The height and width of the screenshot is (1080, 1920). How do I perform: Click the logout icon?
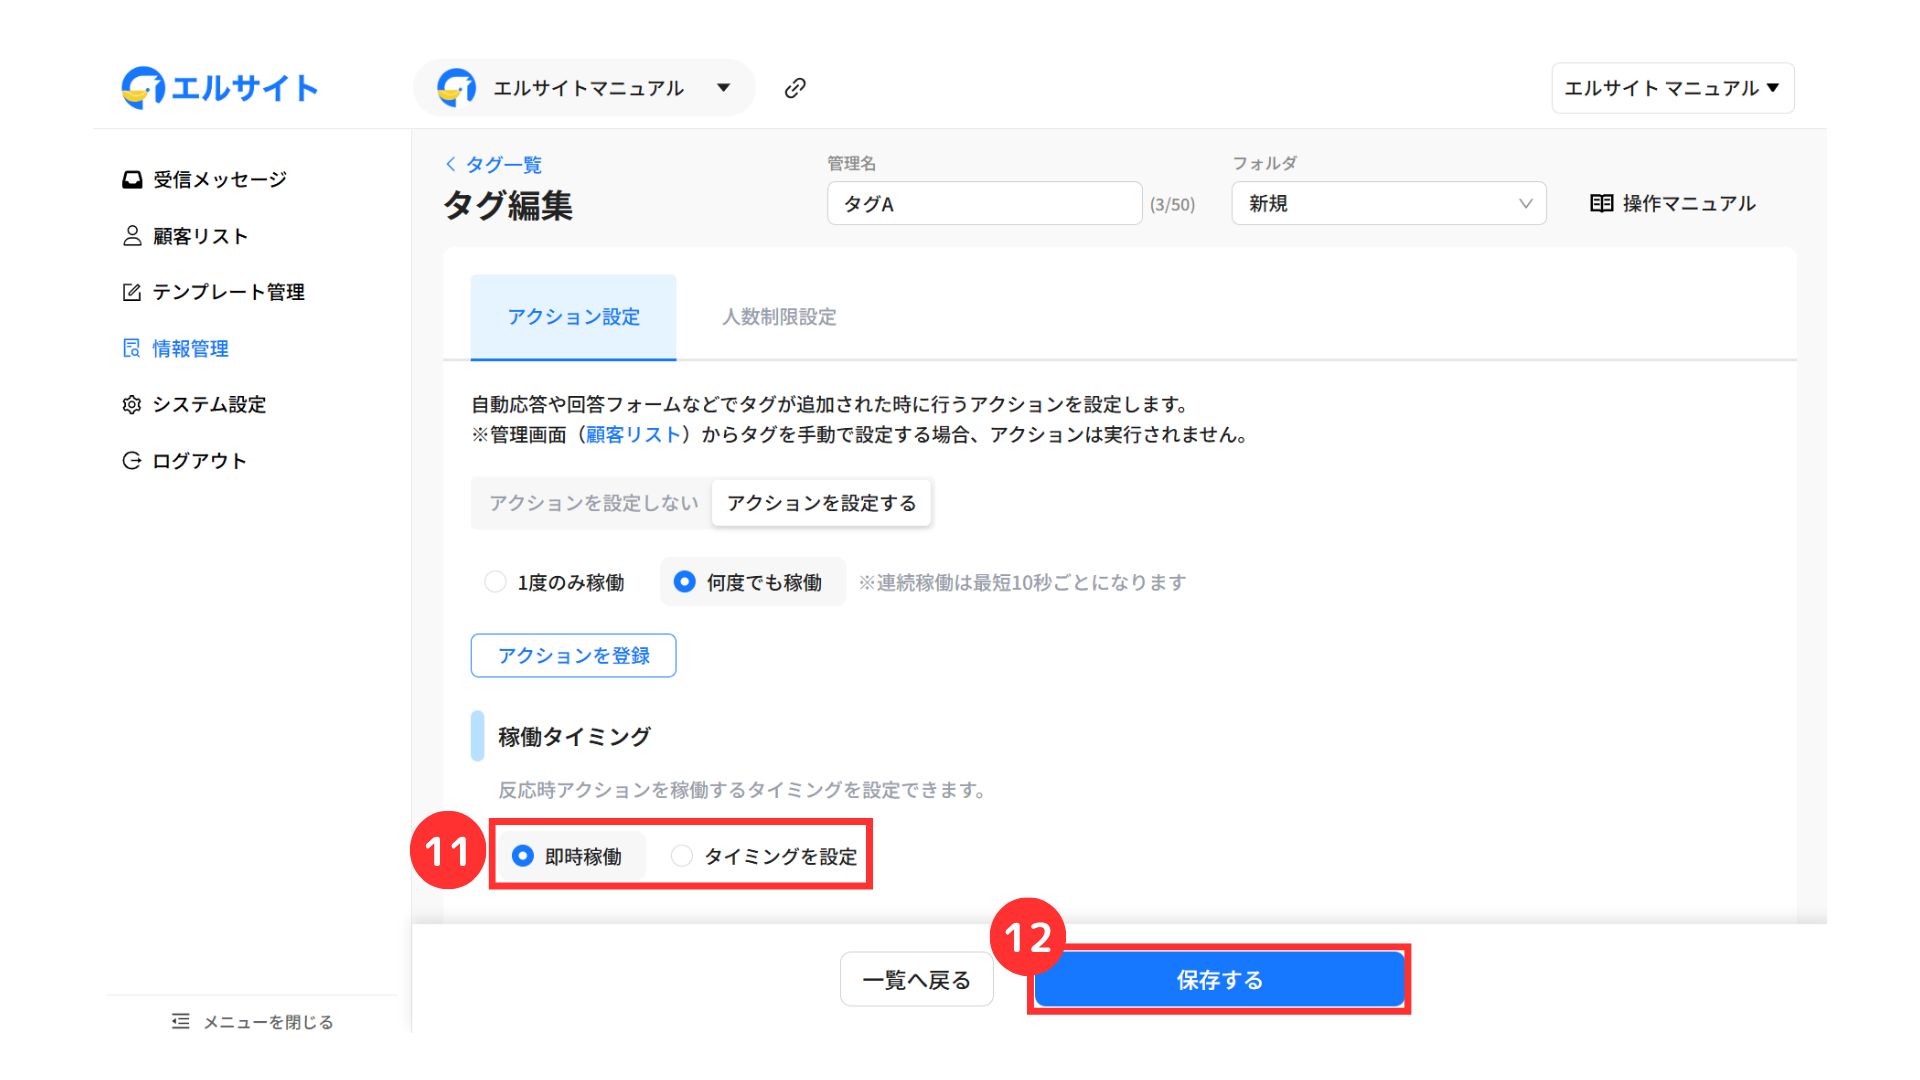coord(132,461)
